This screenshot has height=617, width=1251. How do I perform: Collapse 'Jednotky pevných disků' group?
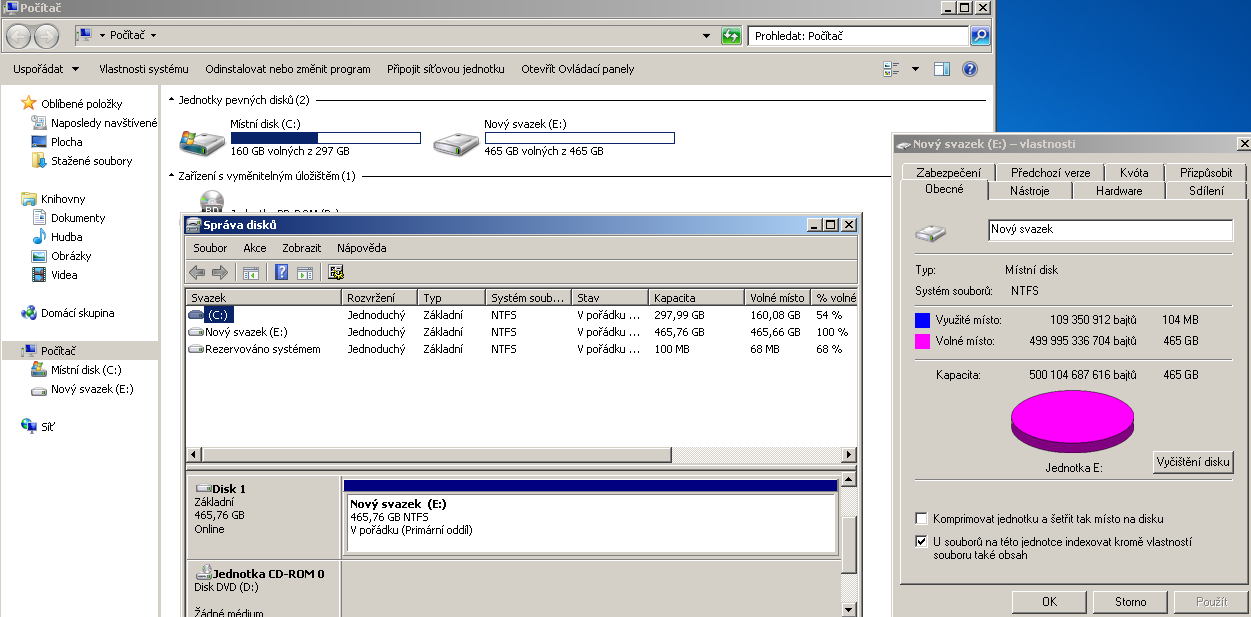[171, 100]
